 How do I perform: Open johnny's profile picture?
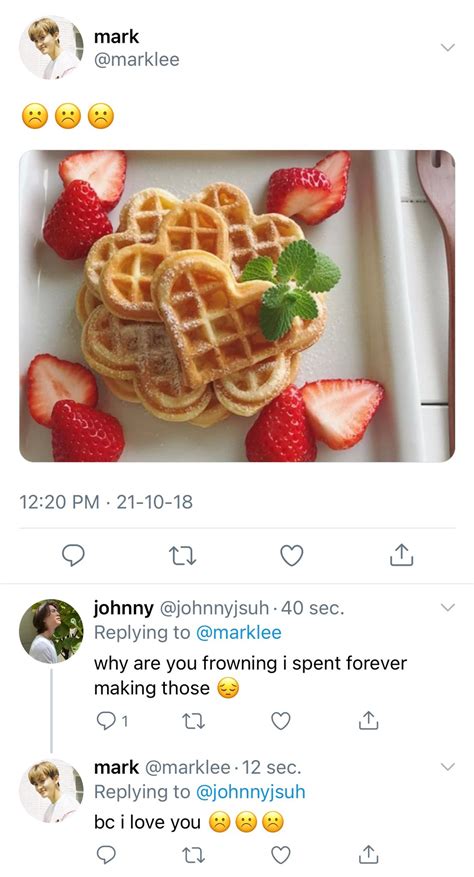(x=51, y=631)
